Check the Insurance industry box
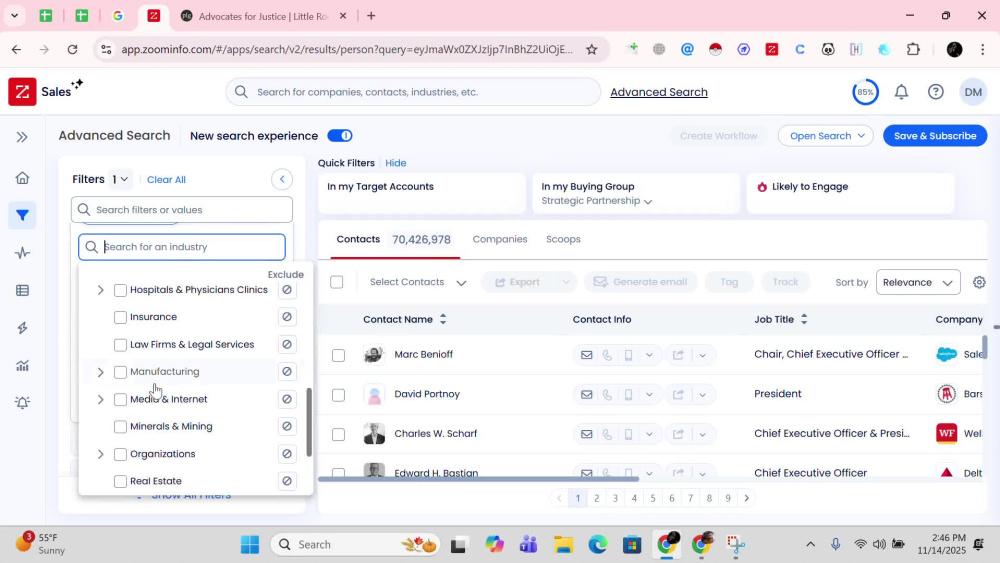Image resolution: width=1000 pixels, height=563 pixels. [x=120, y=317]
